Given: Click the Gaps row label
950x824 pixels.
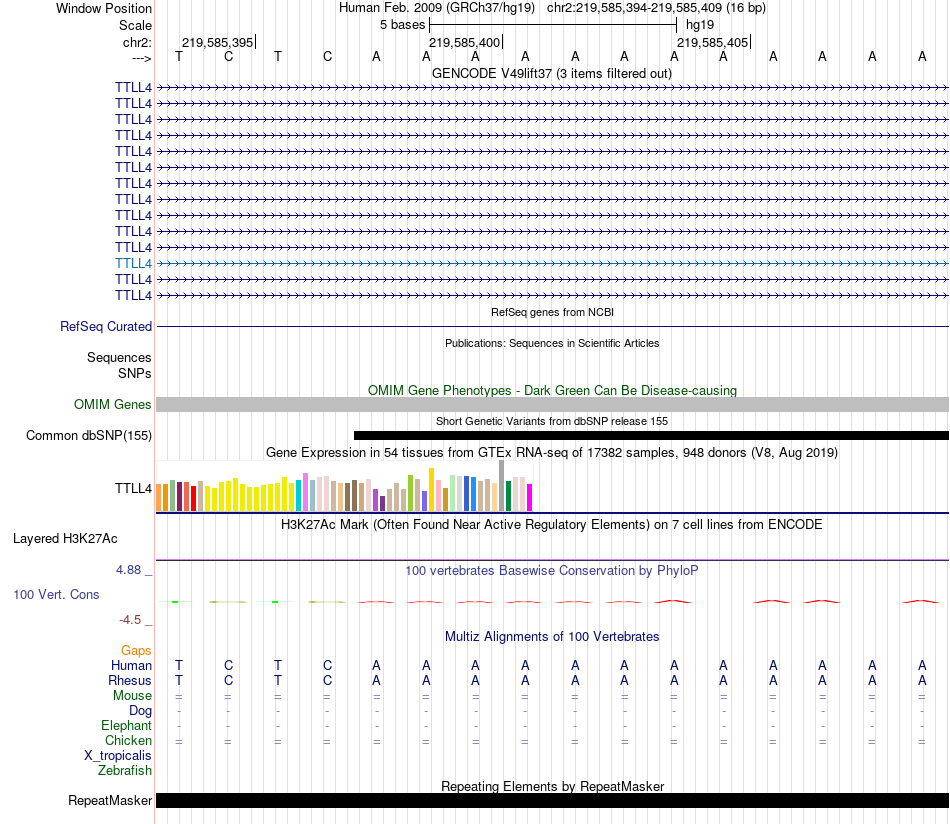Looking at the screenshot, I should [x=136, y=651].
